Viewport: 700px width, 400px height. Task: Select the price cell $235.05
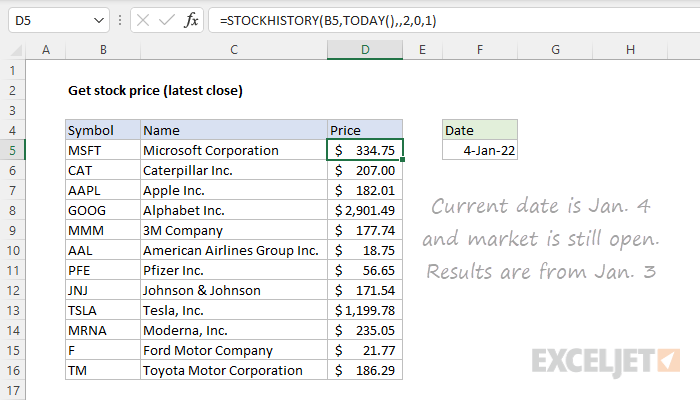[x=365, y=330]
